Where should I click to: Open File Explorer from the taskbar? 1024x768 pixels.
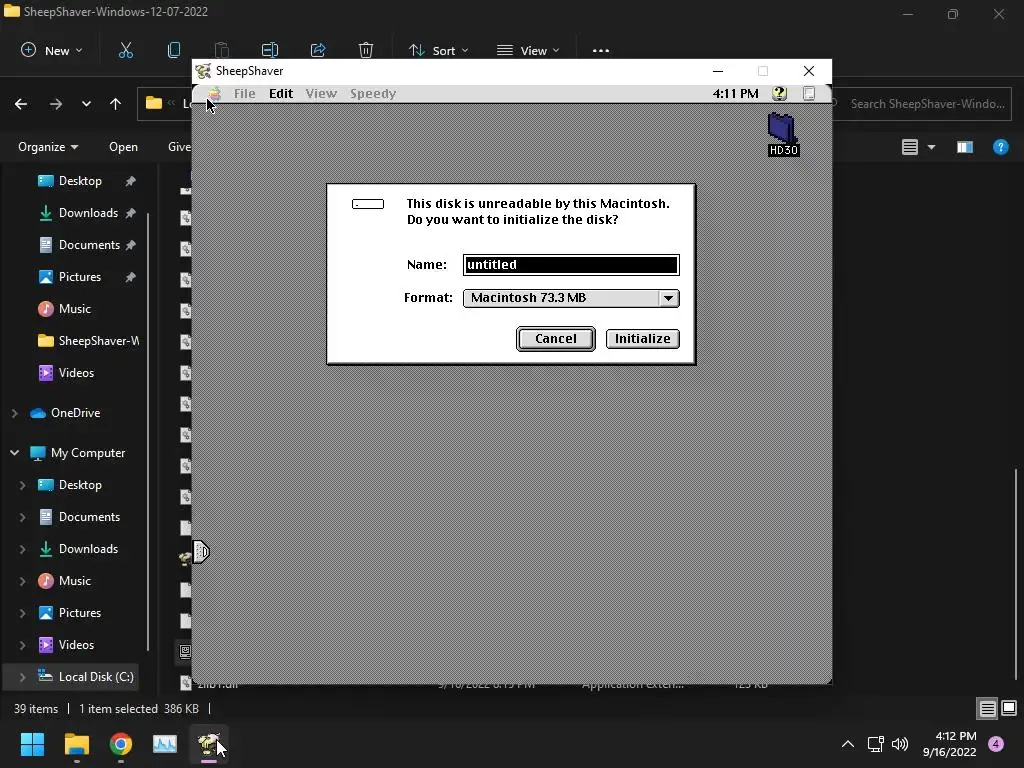click(76, 744)
